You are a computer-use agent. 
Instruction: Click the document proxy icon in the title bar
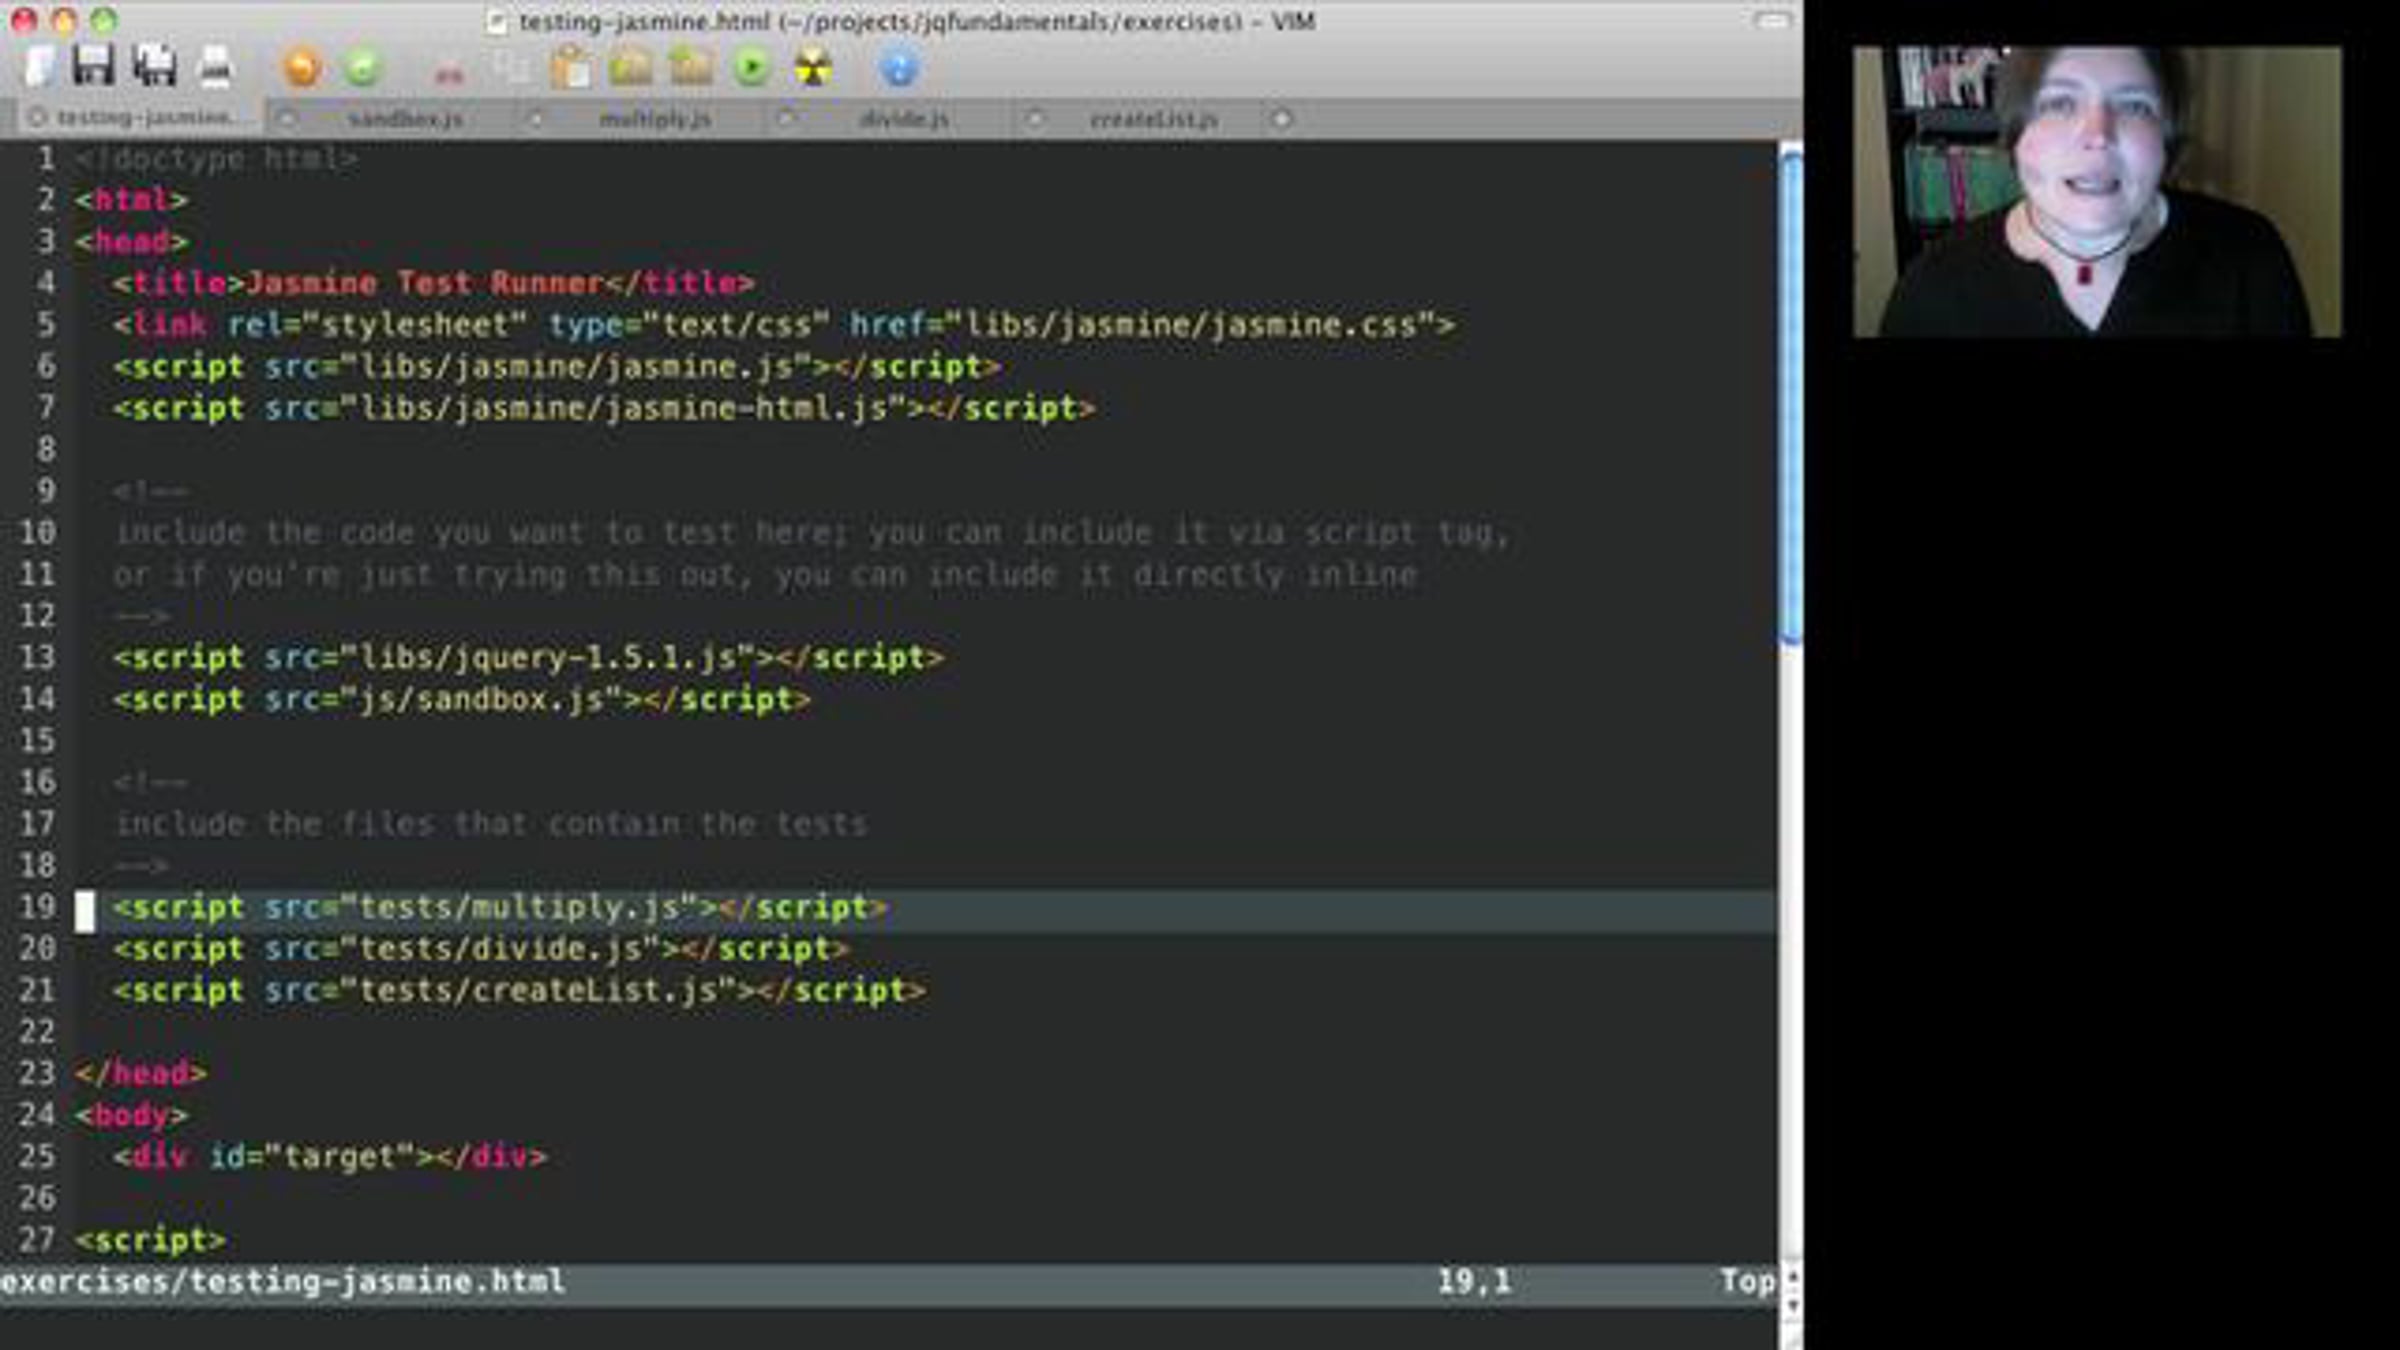click(x=496, y=21)
